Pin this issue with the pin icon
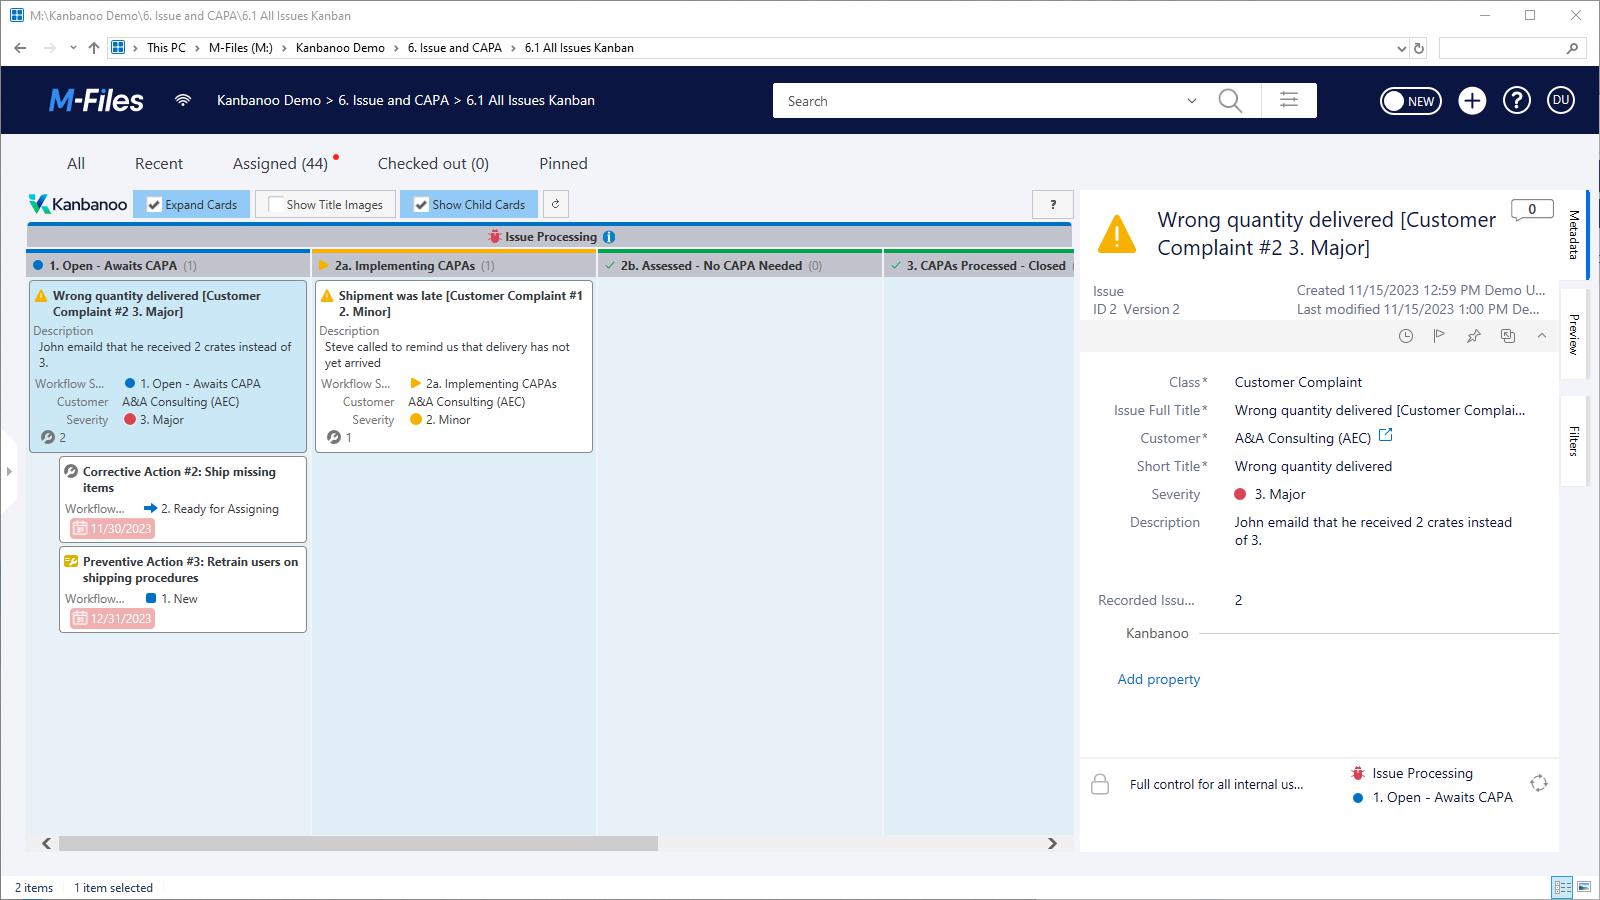 coord(1473,336)
